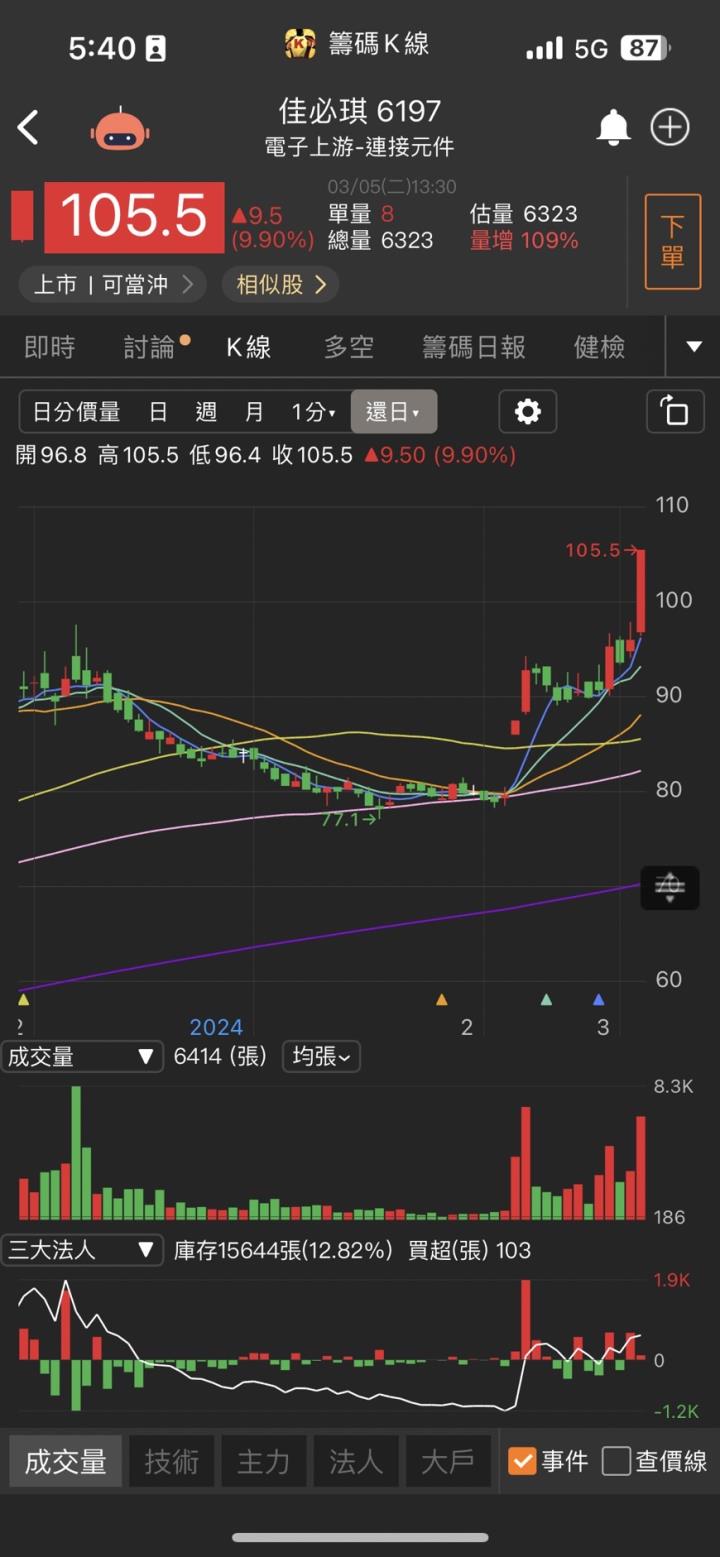Toggle the 事件 checkbox

(x=522, y=1461)
